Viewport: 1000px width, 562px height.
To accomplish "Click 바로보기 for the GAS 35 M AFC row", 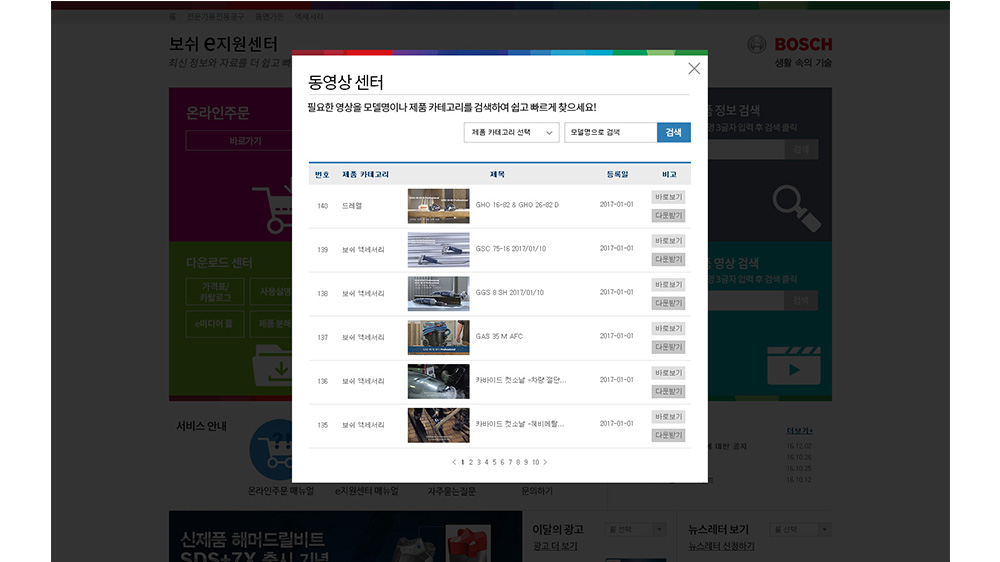I will 668,329.
